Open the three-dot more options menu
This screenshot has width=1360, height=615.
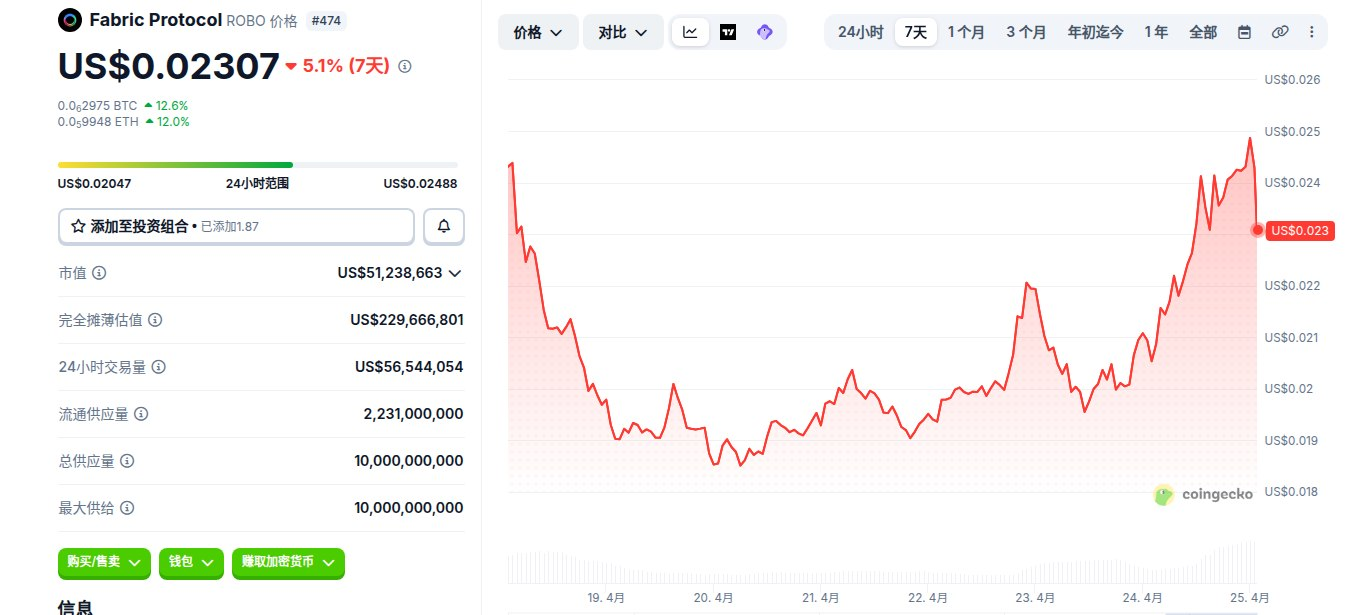coord(1312,32)
